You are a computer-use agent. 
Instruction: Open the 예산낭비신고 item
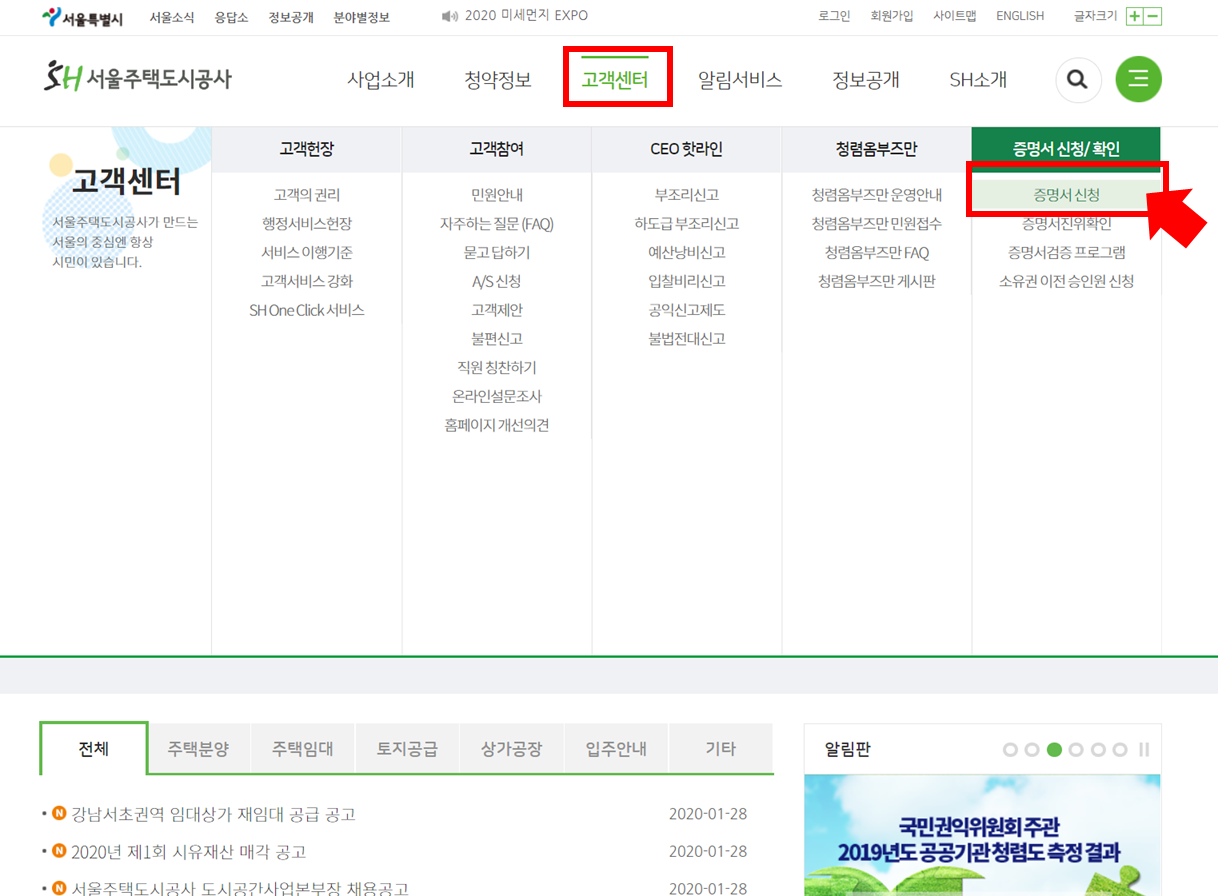[x=687, y=253]
